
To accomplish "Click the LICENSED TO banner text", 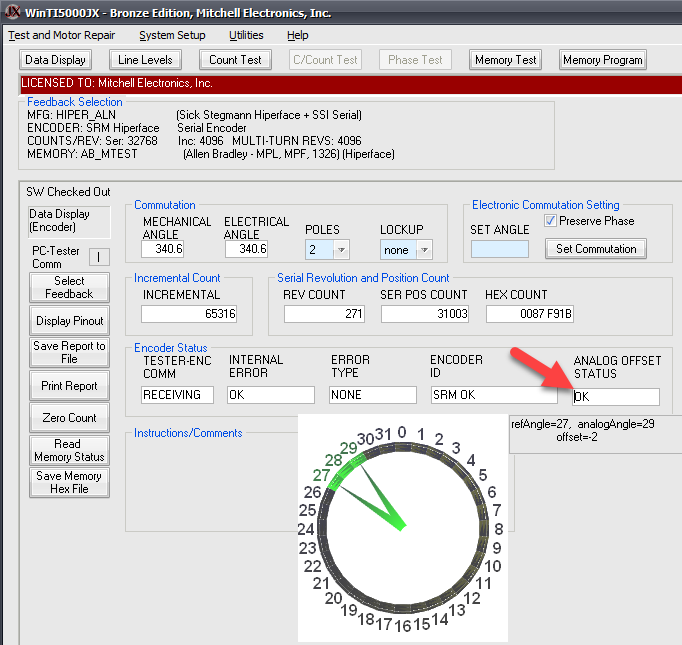I will tap(117, 83).
